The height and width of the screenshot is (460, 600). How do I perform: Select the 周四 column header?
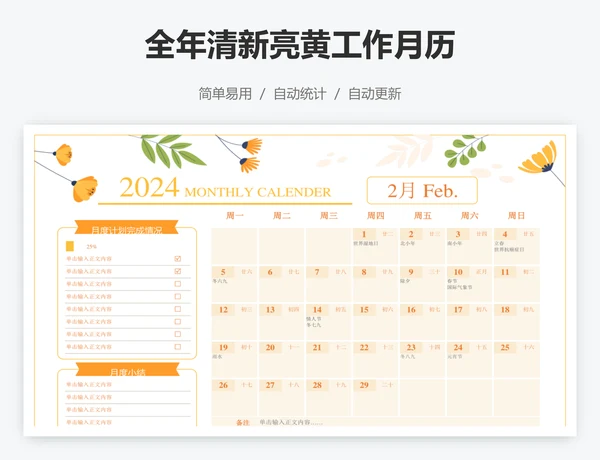pyautogui.click(x=375, y=216)
